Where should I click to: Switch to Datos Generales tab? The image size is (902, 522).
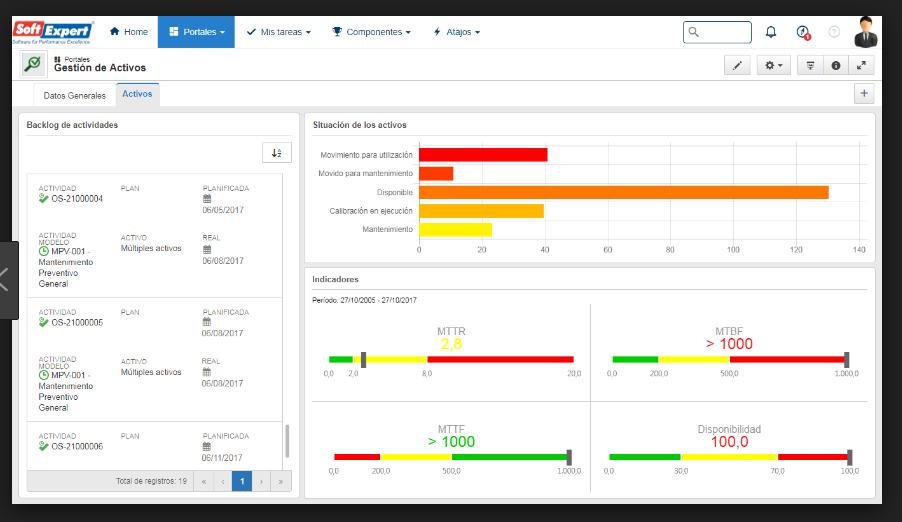tap(74, 96)
